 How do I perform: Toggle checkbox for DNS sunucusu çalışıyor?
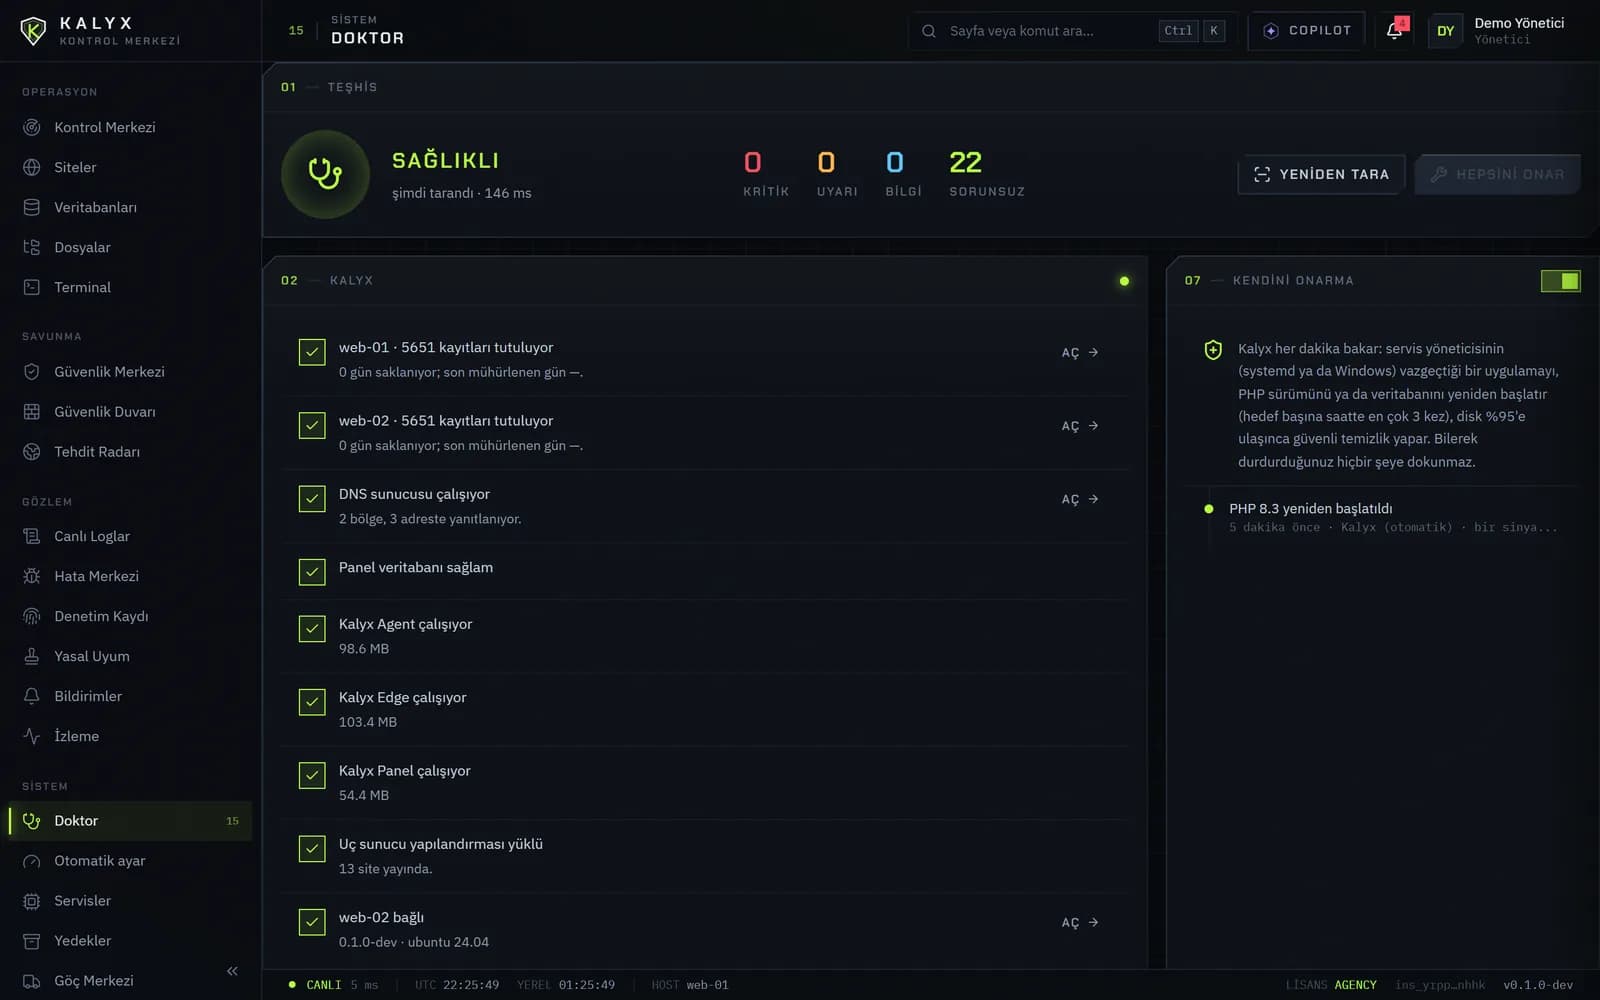click(312, 499)
